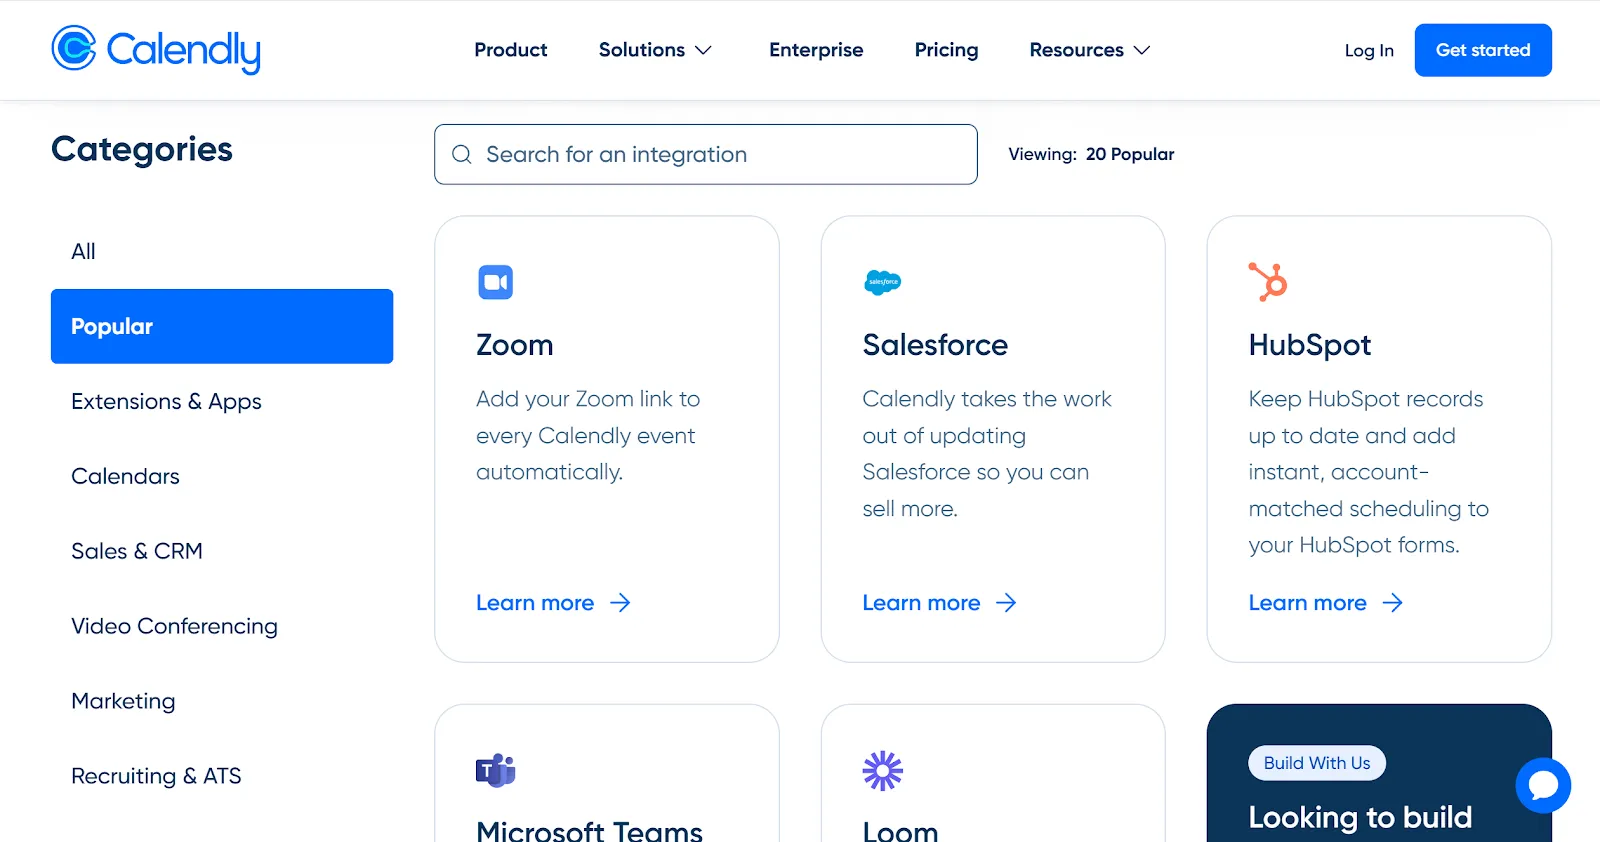Go to the Pricing page
This screenshot has height=842, width=1600.
pos(946,50)
